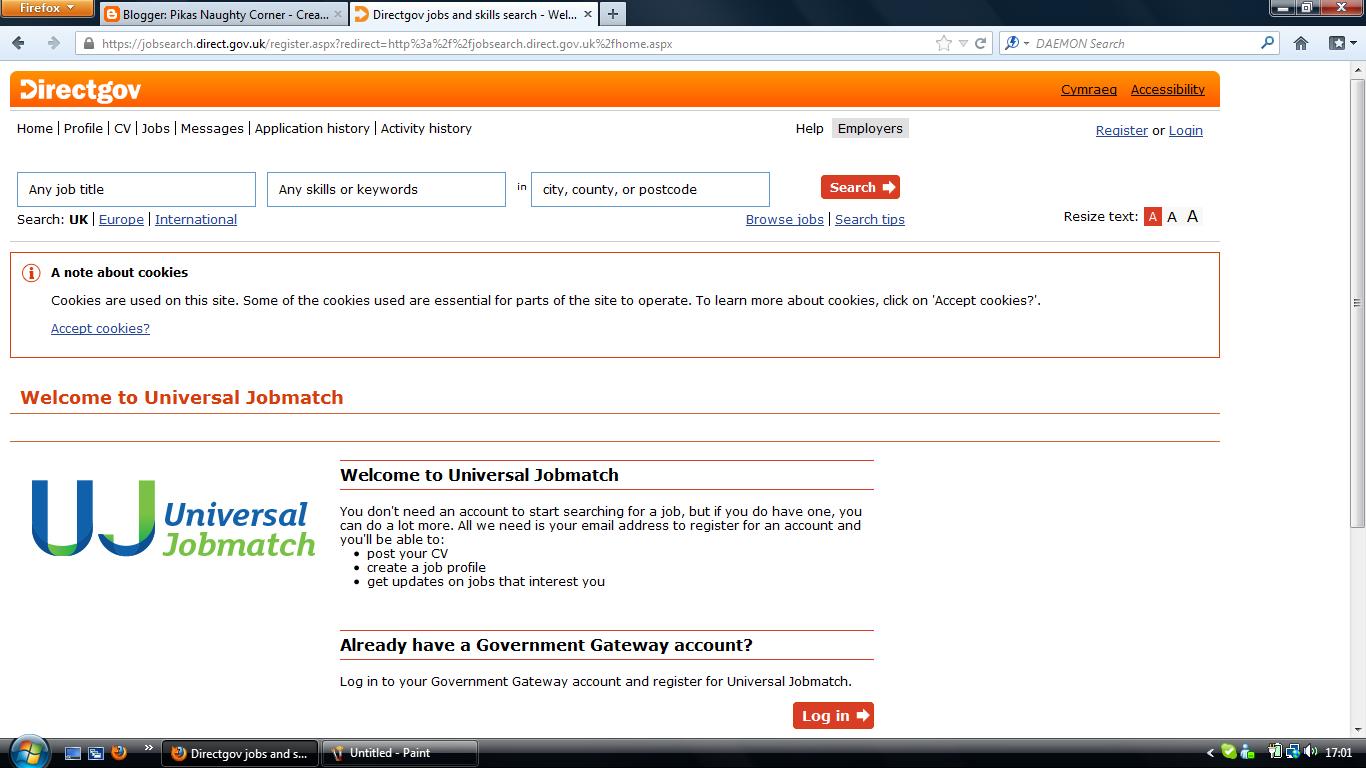This screenshot has width=1366, height=768.
Task: Set medium text size with middle A
Action: [x=1172, y=216]
